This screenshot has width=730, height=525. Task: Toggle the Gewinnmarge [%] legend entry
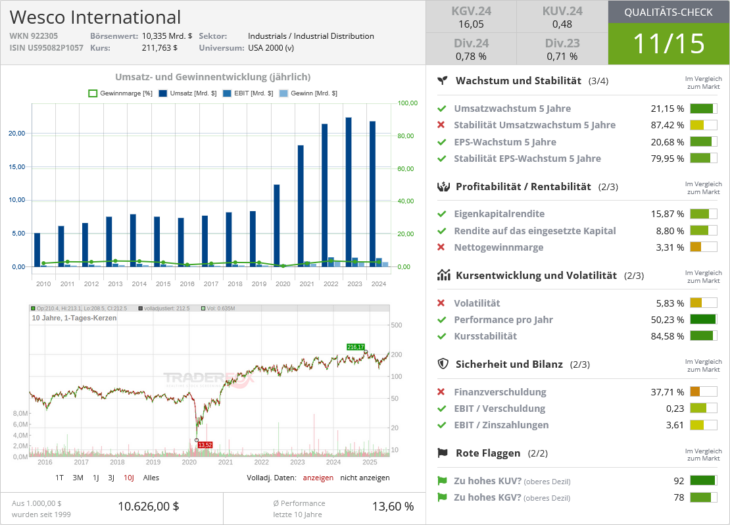(120, 94)
